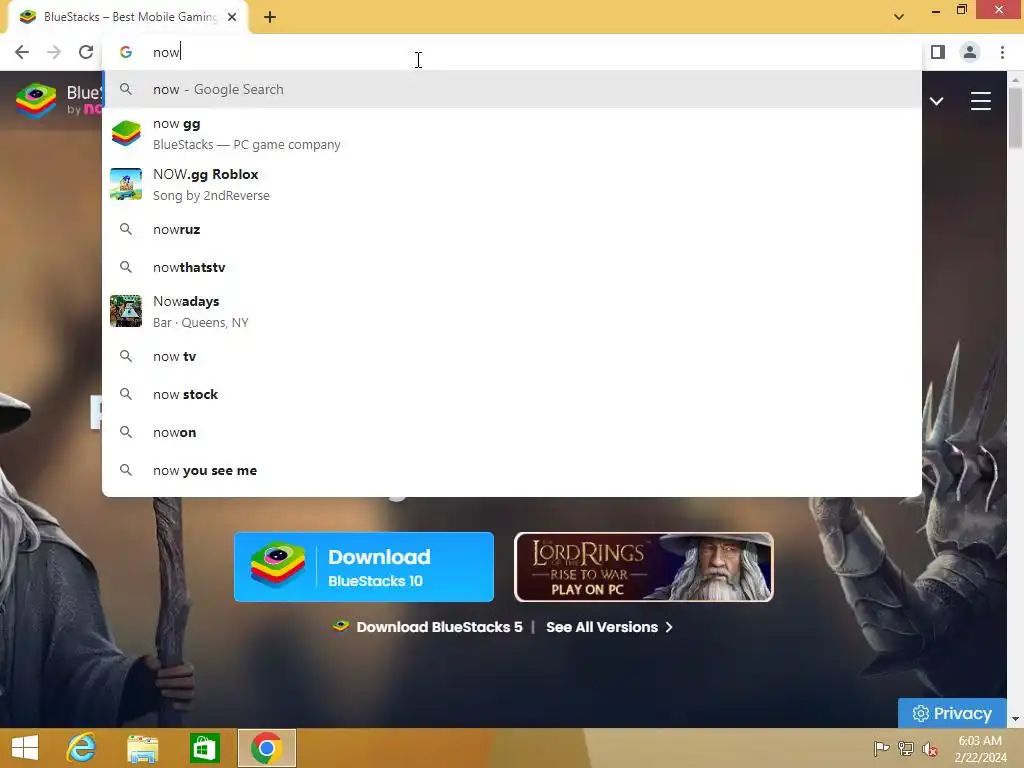1024x768 pixels.
Task: Click the Download BlueStacks 10 button
Action: [x=364, y=567]
